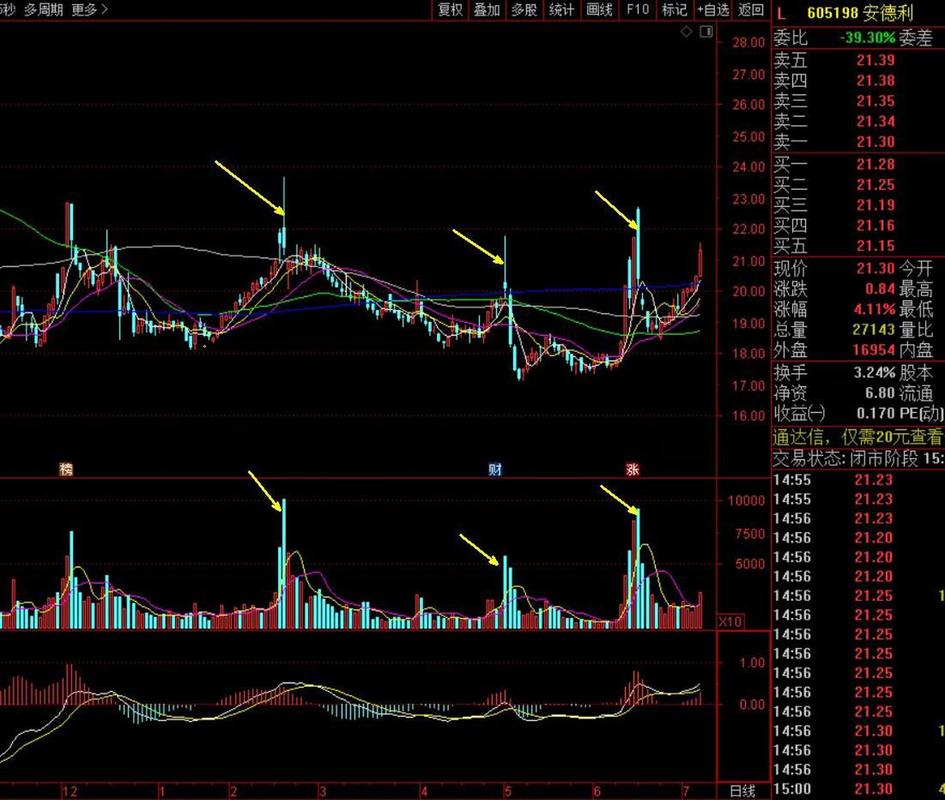
Task: Click the 返回 back button
Action: tap(751, 10)
